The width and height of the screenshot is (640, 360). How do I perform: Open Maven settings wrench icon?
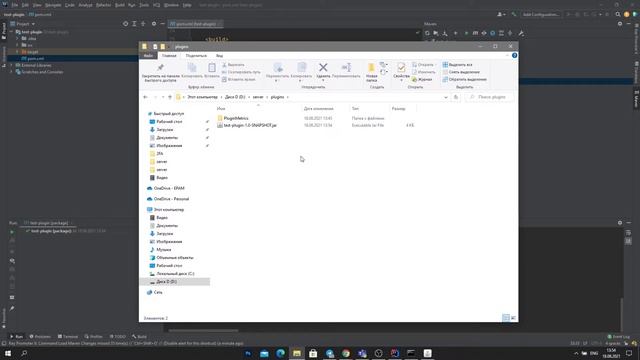[521, 33]
